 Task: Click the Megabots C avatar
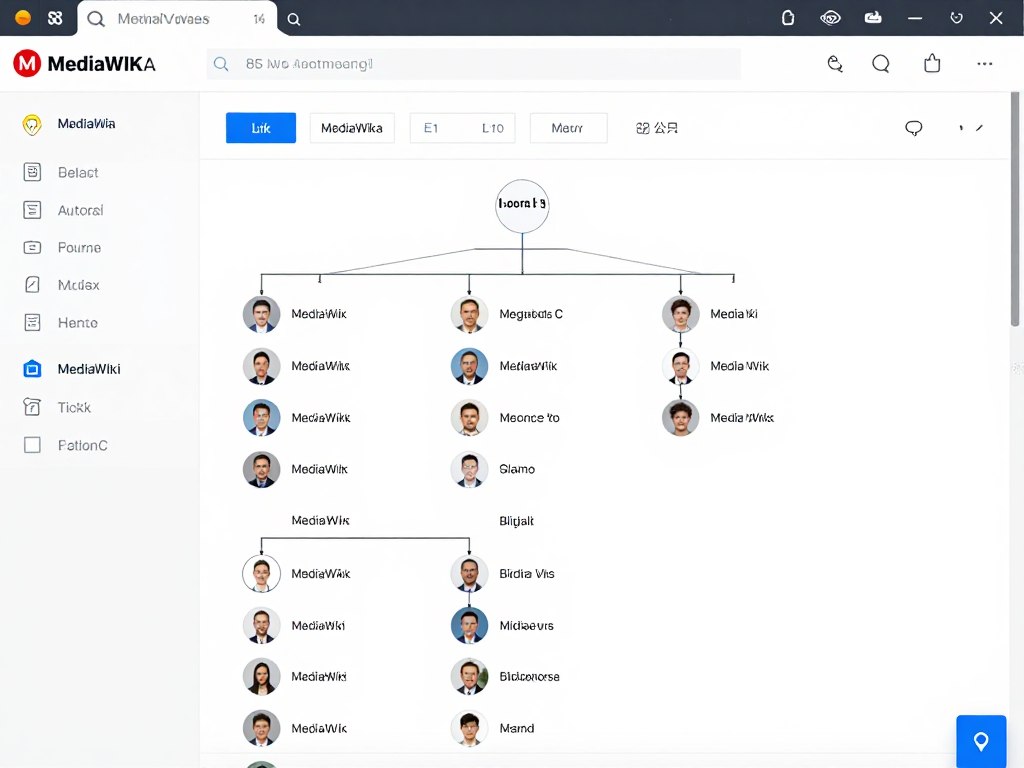point(469,314)
